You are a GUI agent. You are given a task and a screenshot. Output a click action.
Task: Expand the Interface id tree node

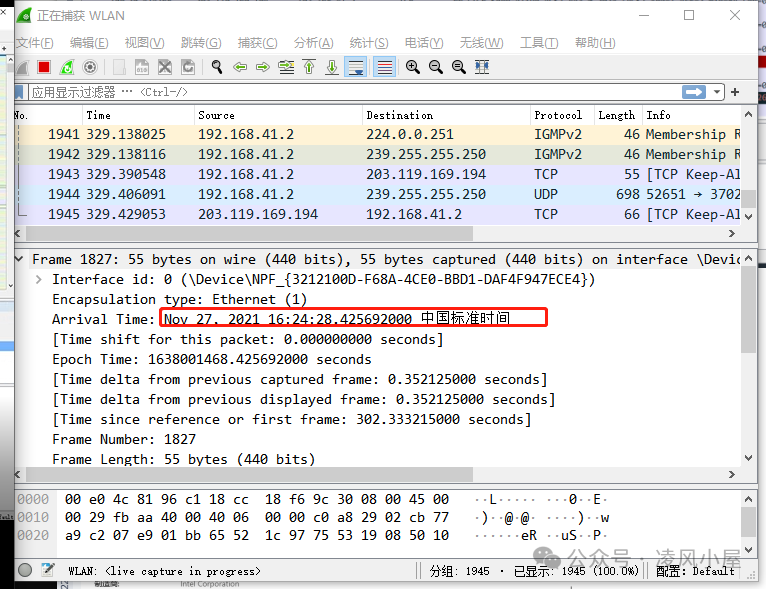38,279
